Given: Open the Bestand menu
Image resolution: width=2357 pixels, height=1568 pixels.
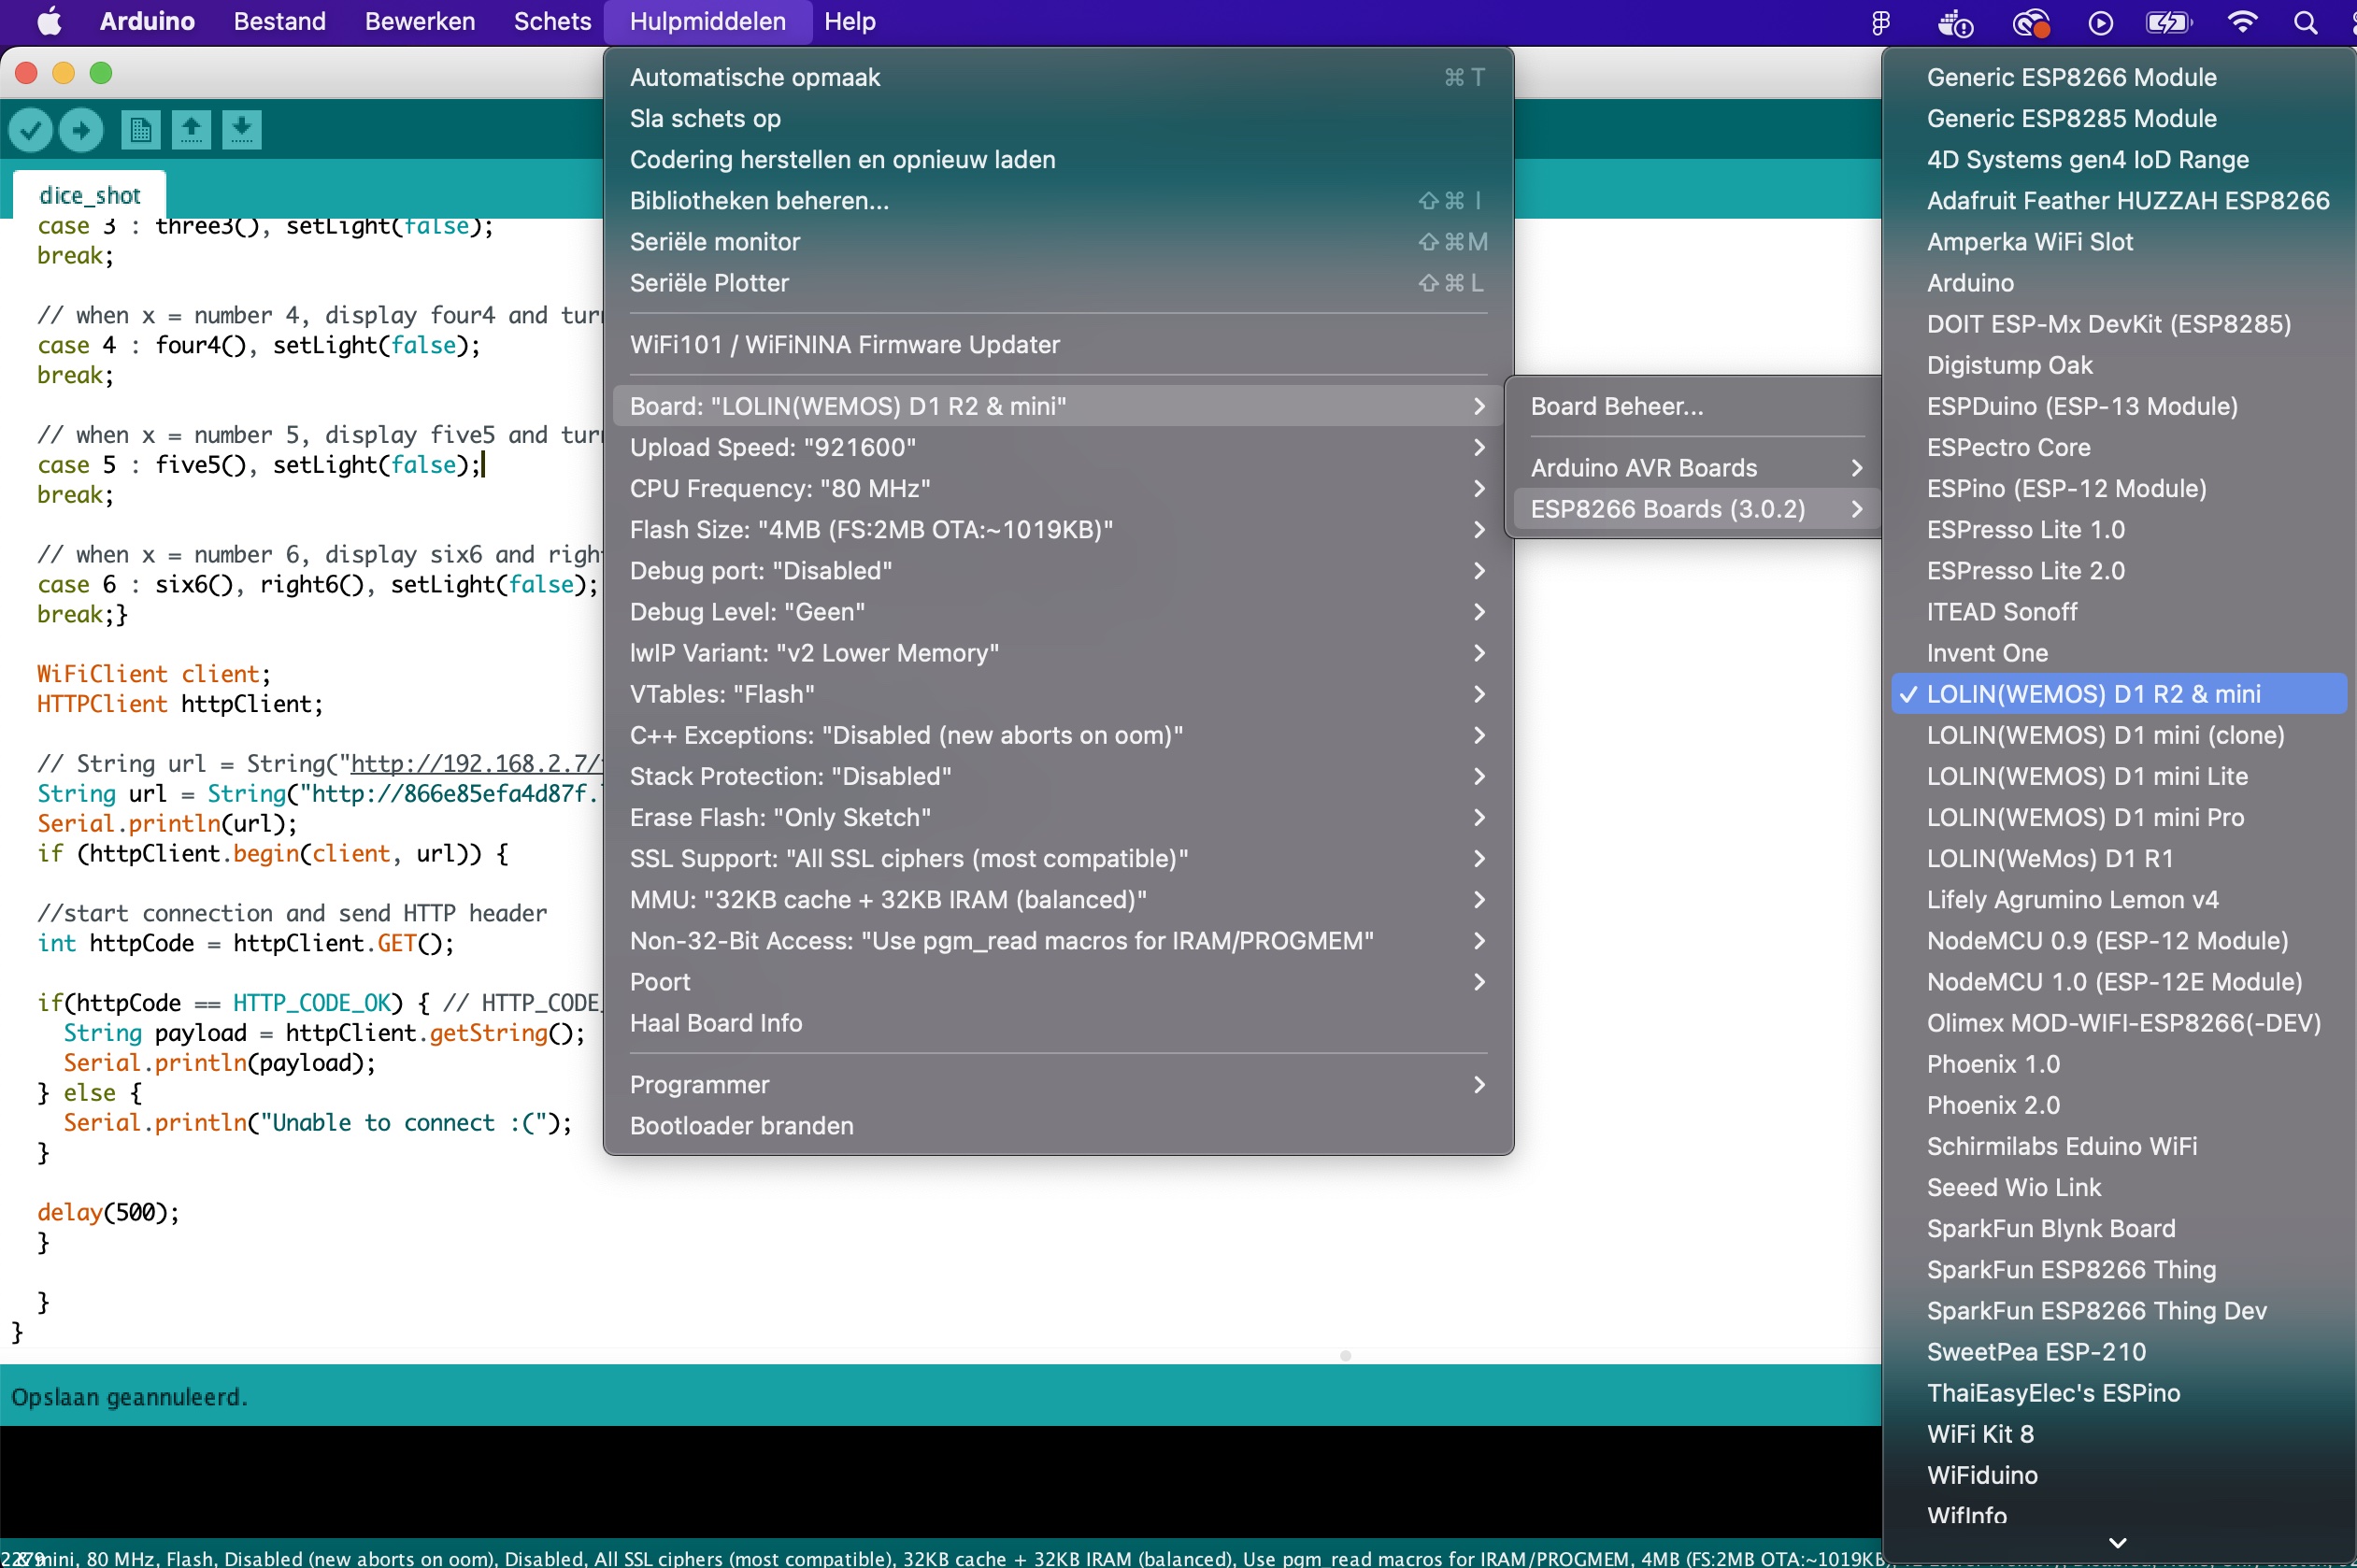Looking at the screenshot, I should (x=279, y=21).
